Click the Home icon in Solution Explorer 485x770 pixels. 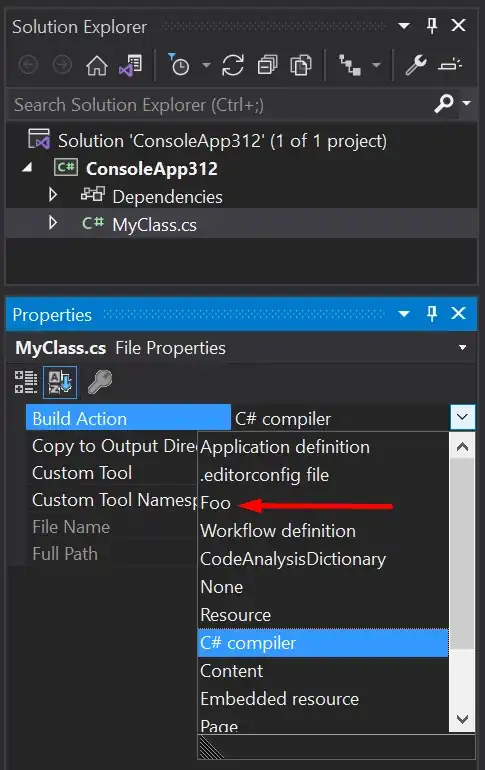click(97, 65)
